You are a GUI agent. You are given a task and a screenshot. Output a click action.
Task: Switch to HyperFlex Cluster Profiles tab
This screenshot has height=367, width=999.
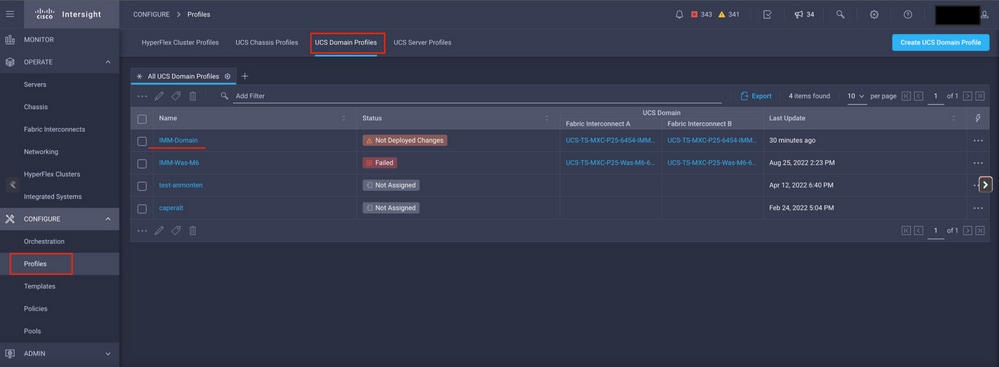tap(180, 43)
